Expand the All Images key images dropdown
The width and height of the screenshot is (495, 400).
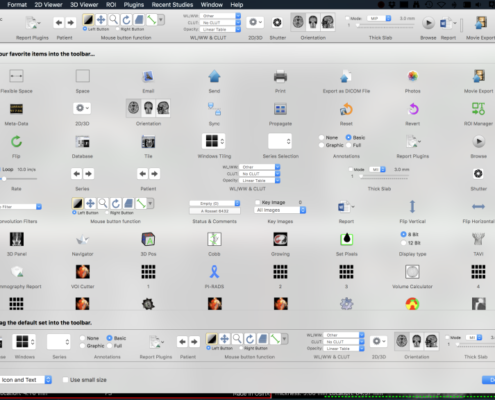coord(280,210)
